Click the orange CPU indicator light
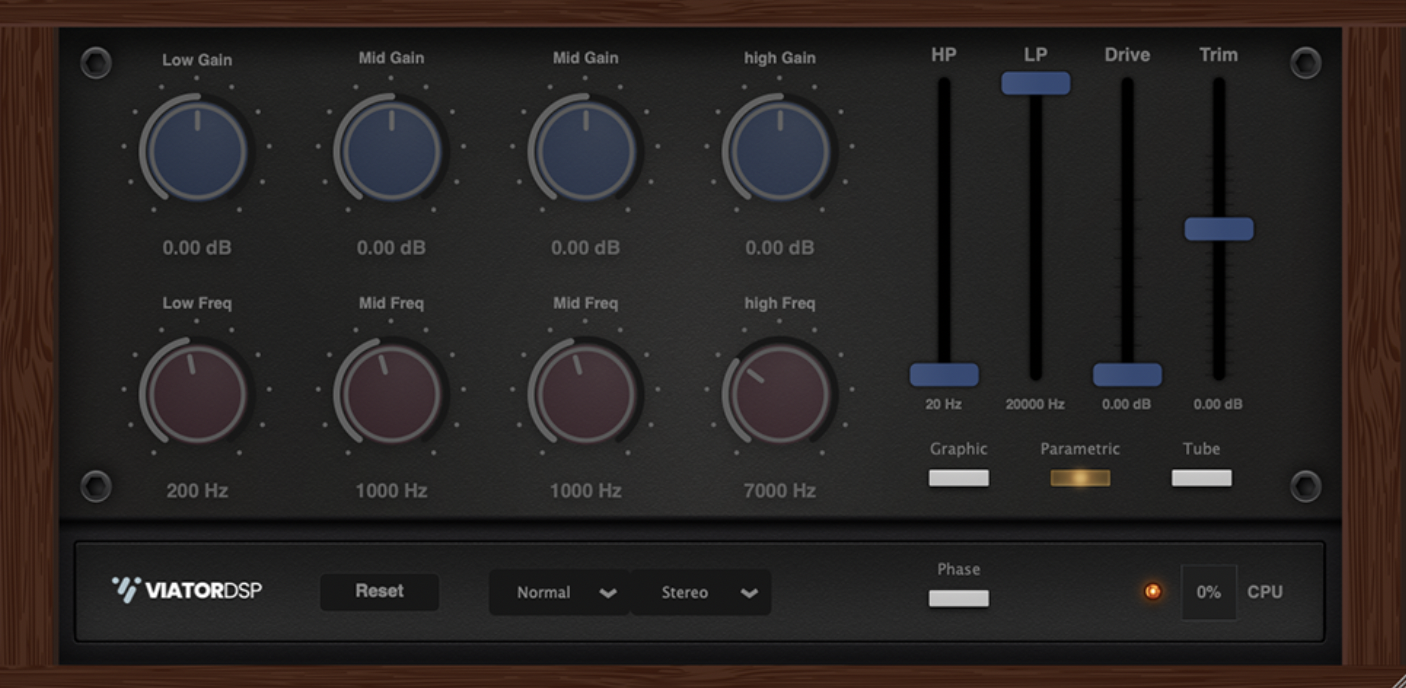Image resolution: width=1406 pixels, height=688 pixels. click(x=1153, y=592)
